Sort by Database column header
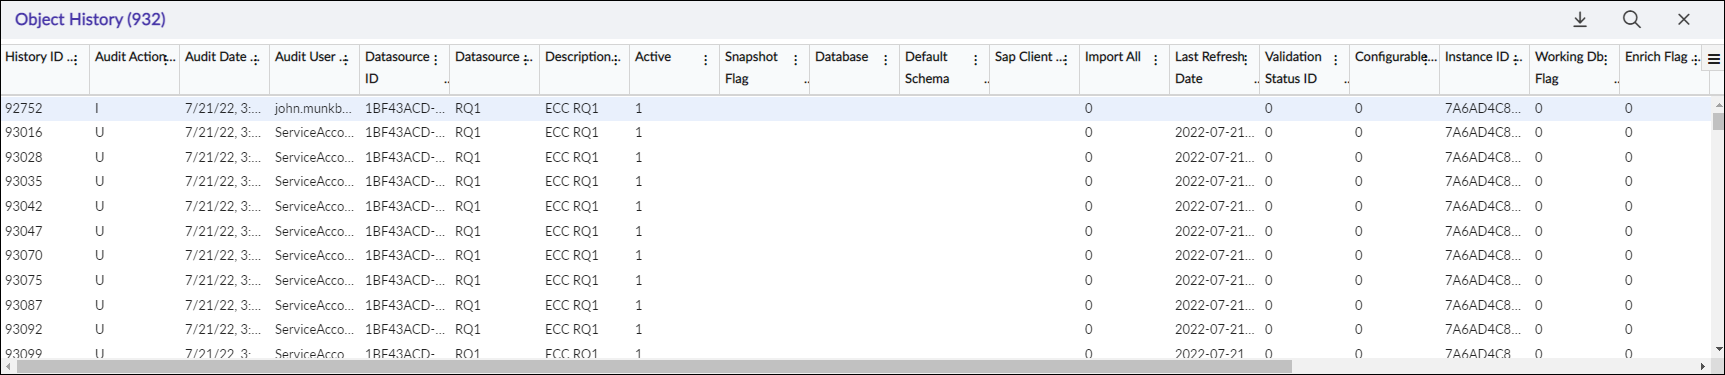1725x375 pixels. point(841,57)
